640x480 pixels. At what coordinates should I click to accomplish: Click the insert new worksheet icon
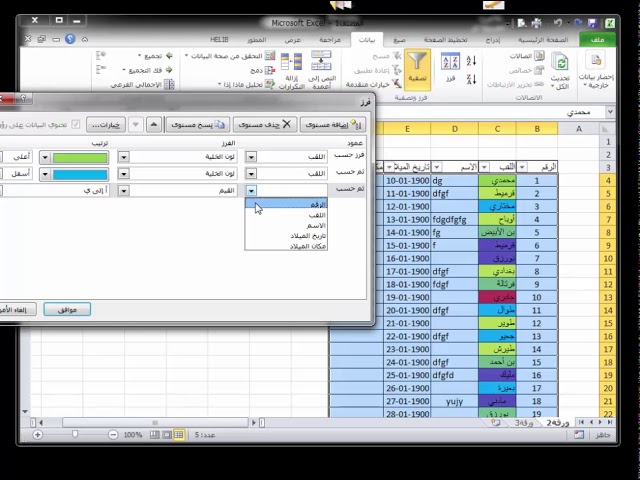coord(496,422)
